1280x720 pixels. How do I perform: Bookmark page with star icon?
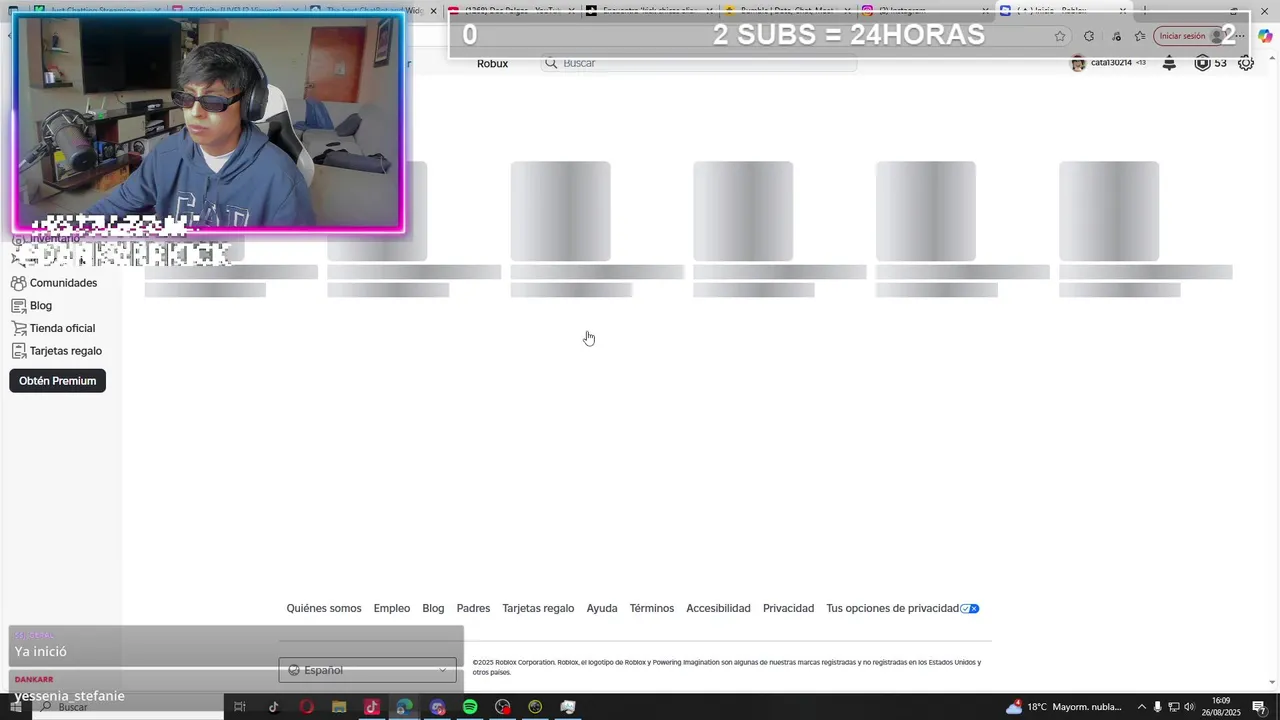pyautogui.click(x=1060, y=36)
